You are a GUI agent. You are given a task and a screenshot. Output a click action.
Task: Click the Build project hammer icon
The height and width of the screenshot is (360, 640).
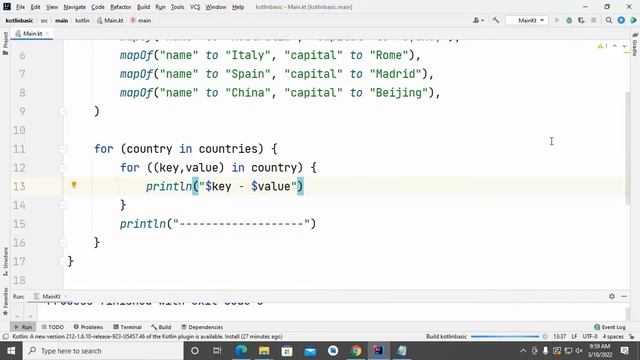[496, 20]
